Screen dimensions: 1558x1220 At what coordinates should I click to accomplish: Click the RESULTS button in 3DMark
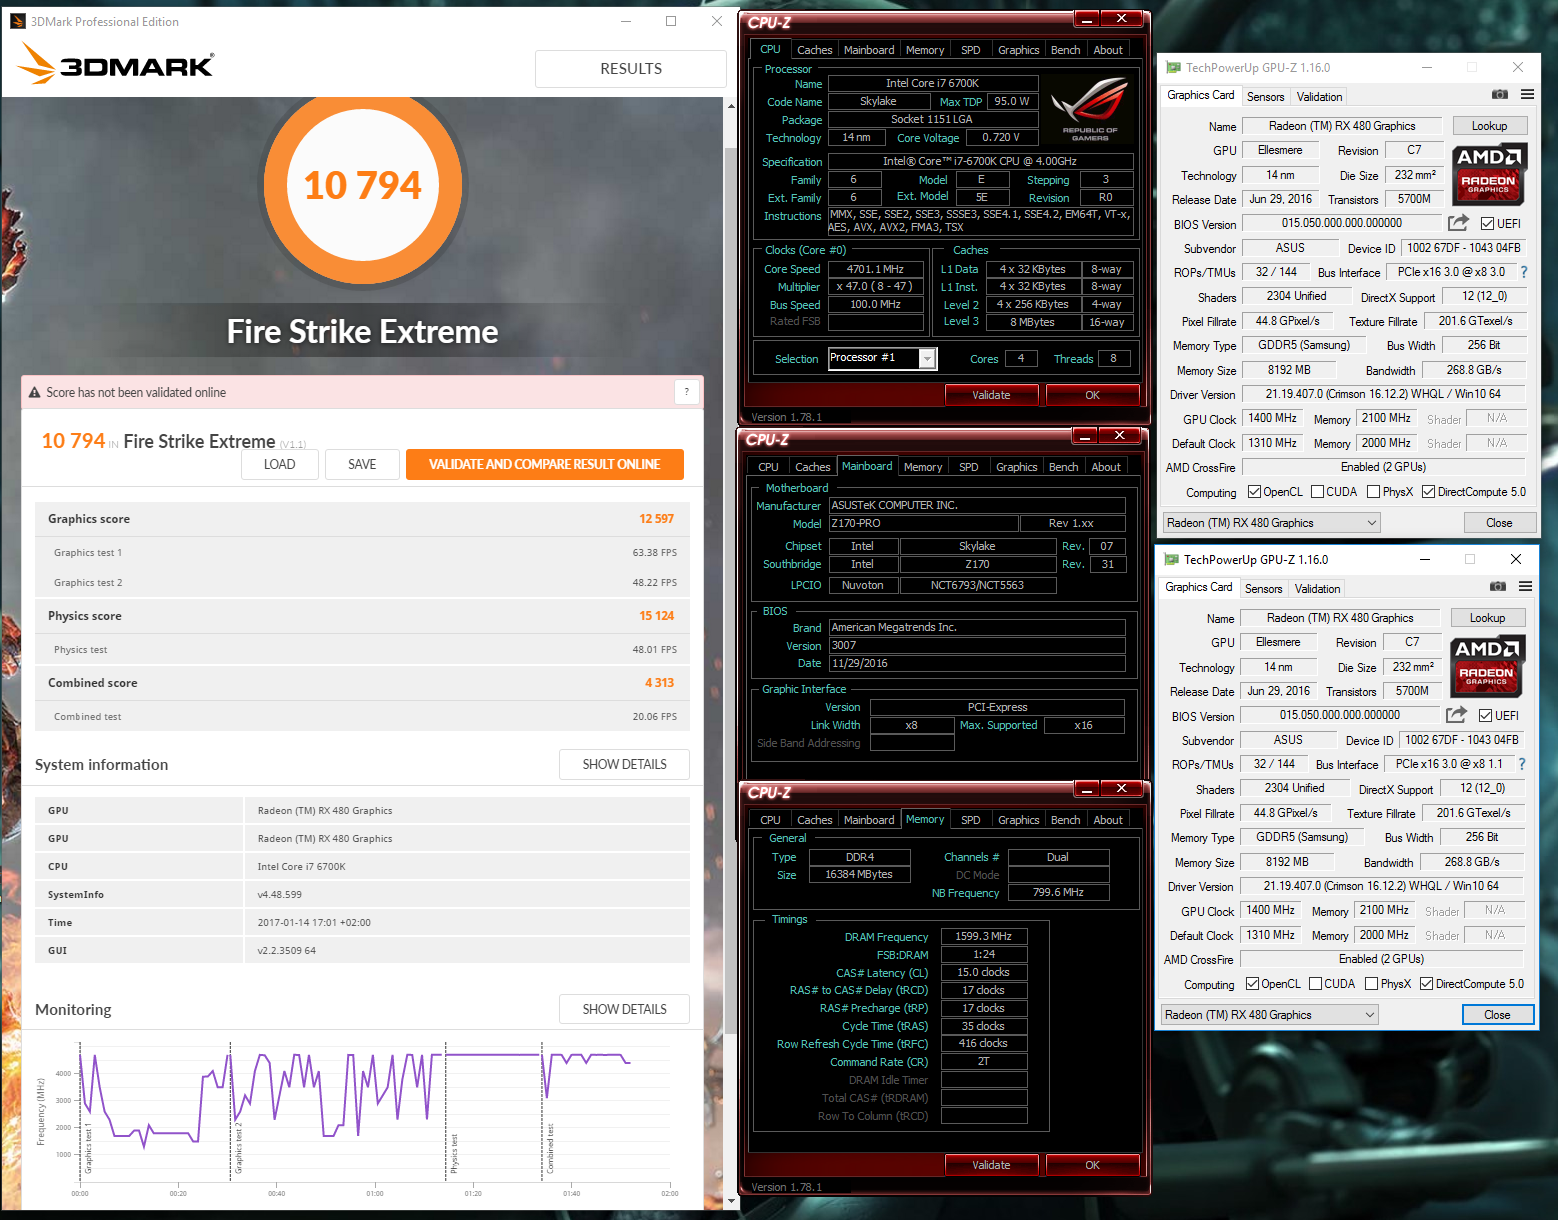630,69
